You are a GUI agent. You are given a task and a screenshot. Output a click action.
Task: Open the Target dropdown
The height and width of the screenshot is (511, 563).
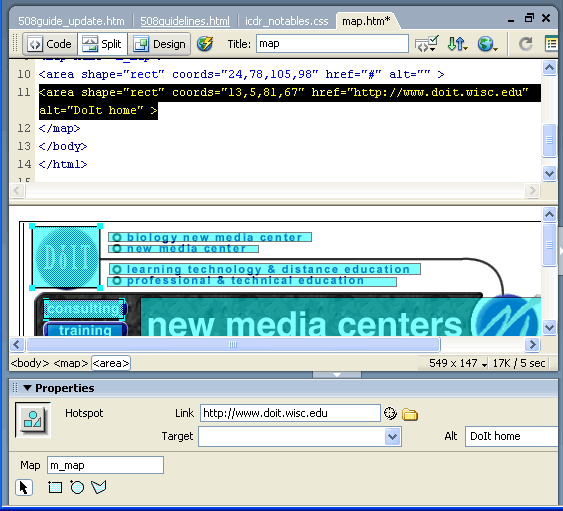392,437
